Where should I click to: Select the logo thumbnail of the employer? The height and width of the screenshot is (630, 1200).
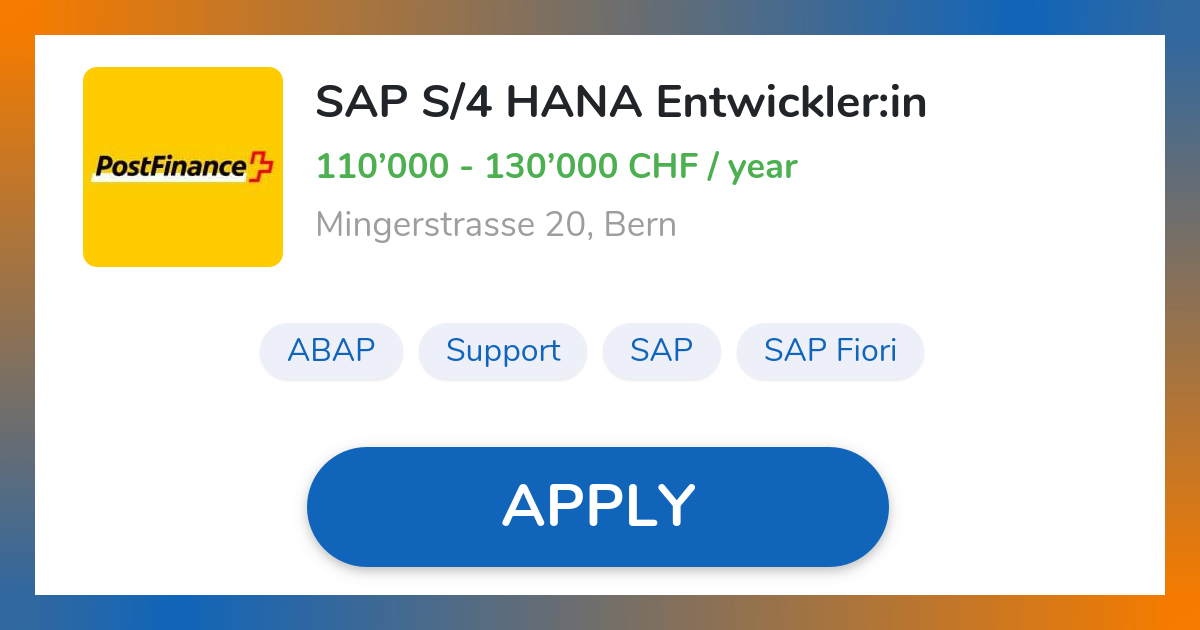pos(183,167)
